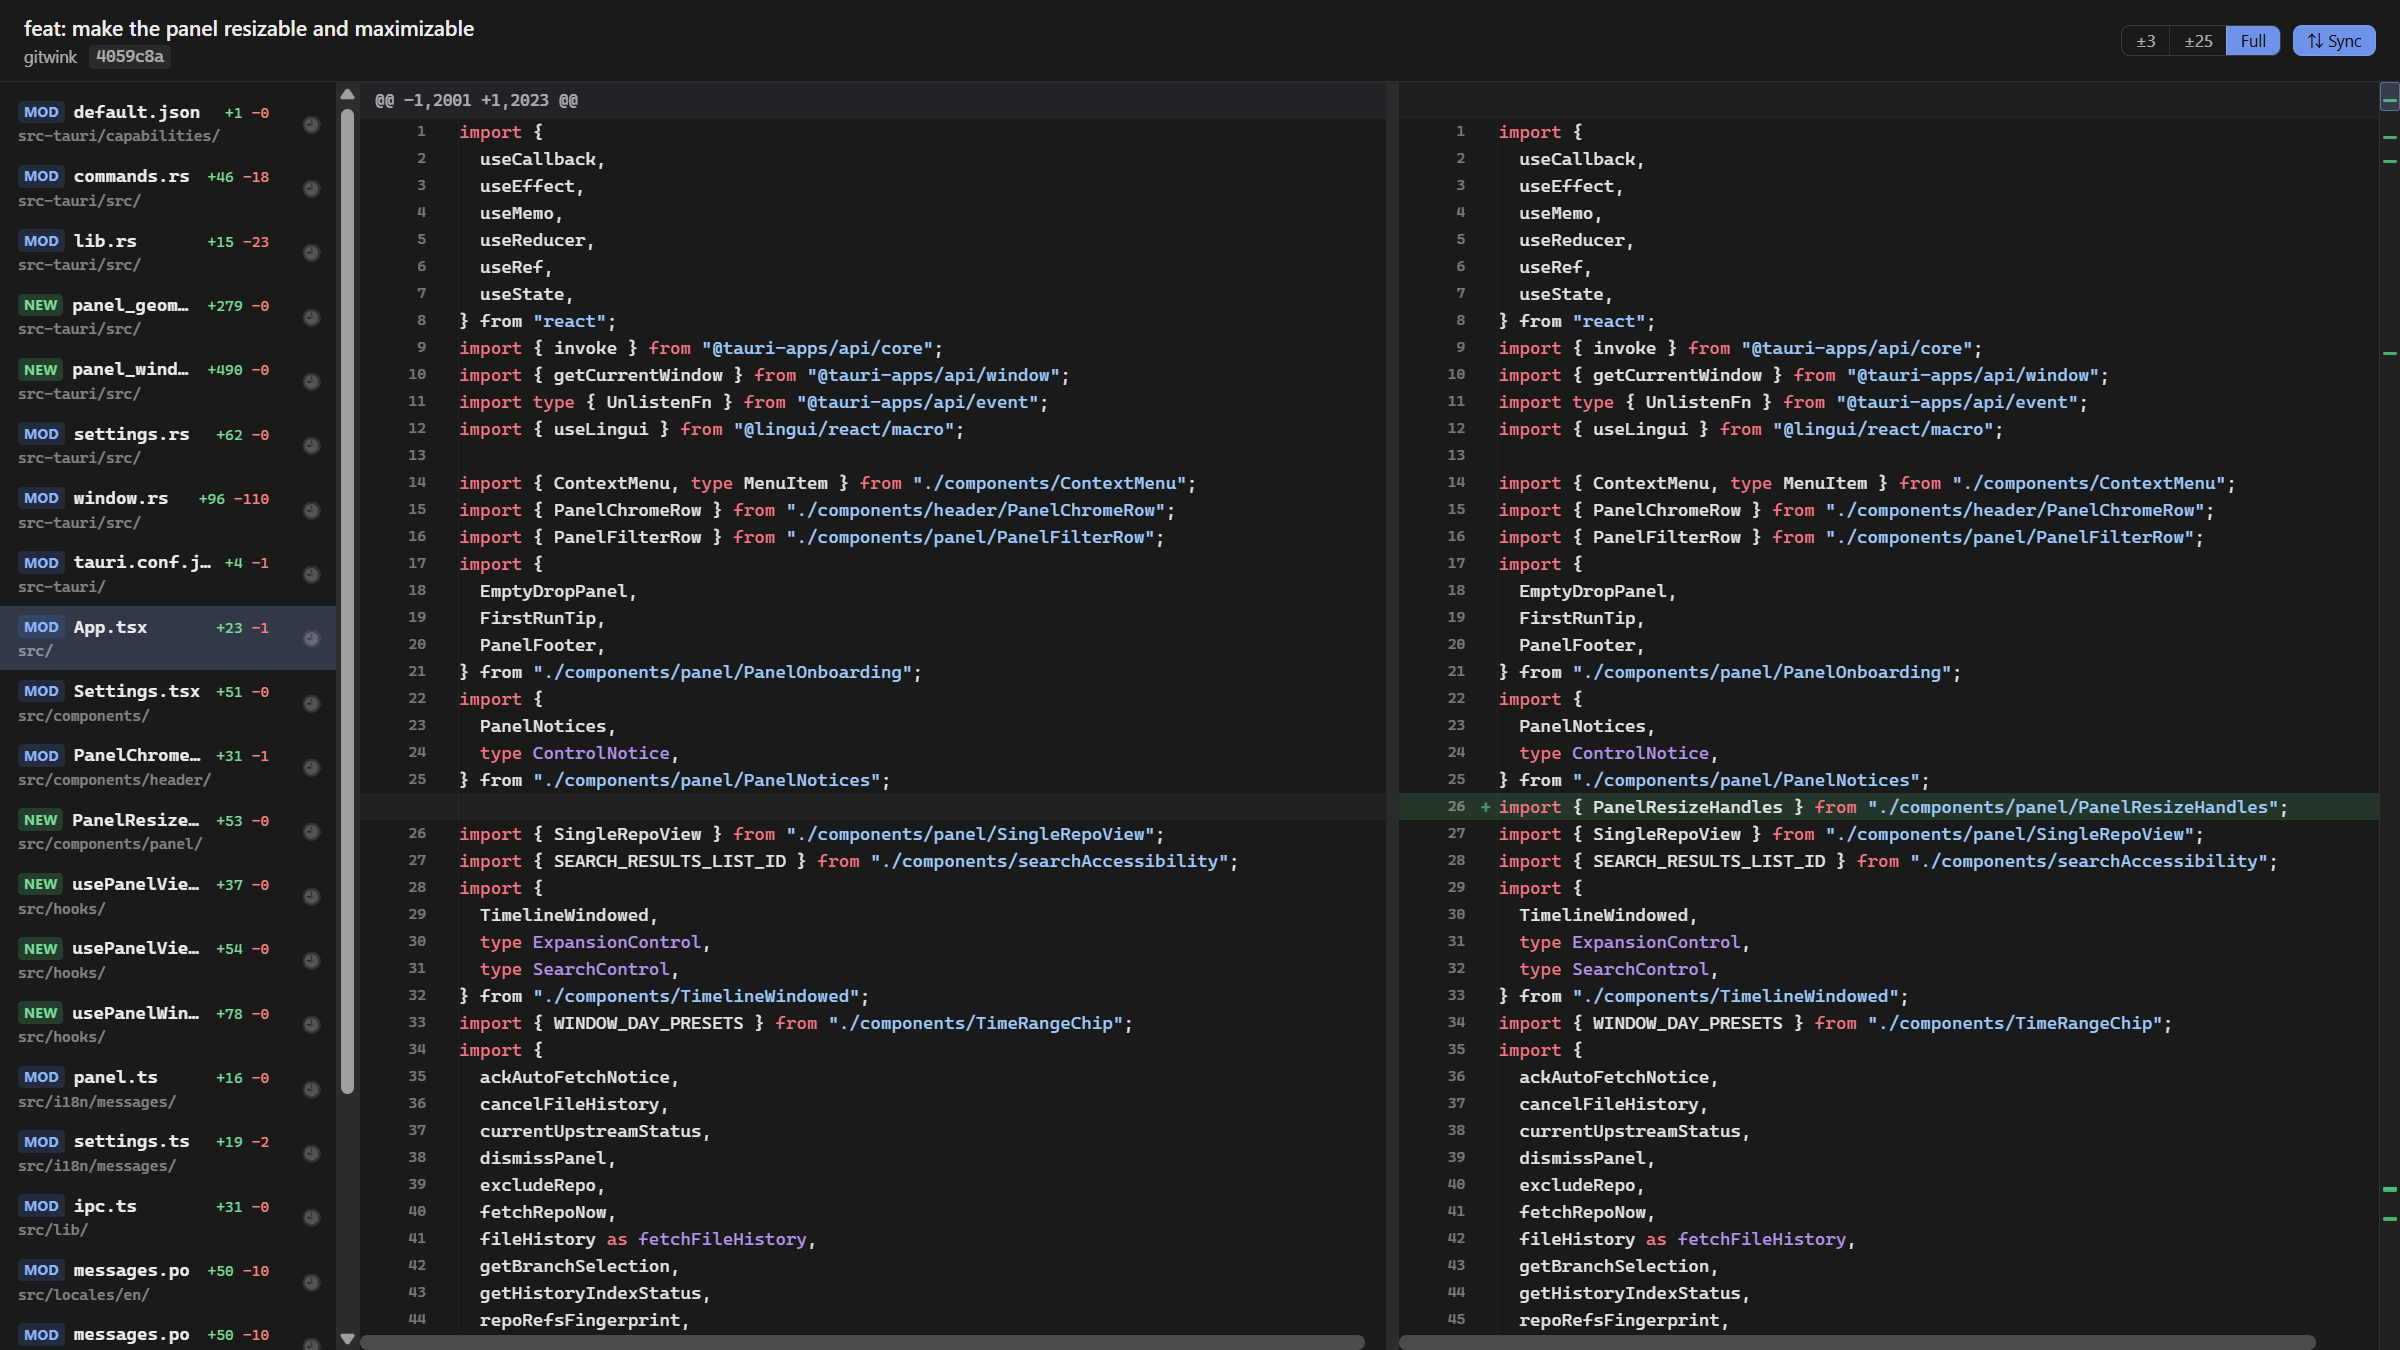Click clock icon on usePanelVie +54 row

coord(312,960)
